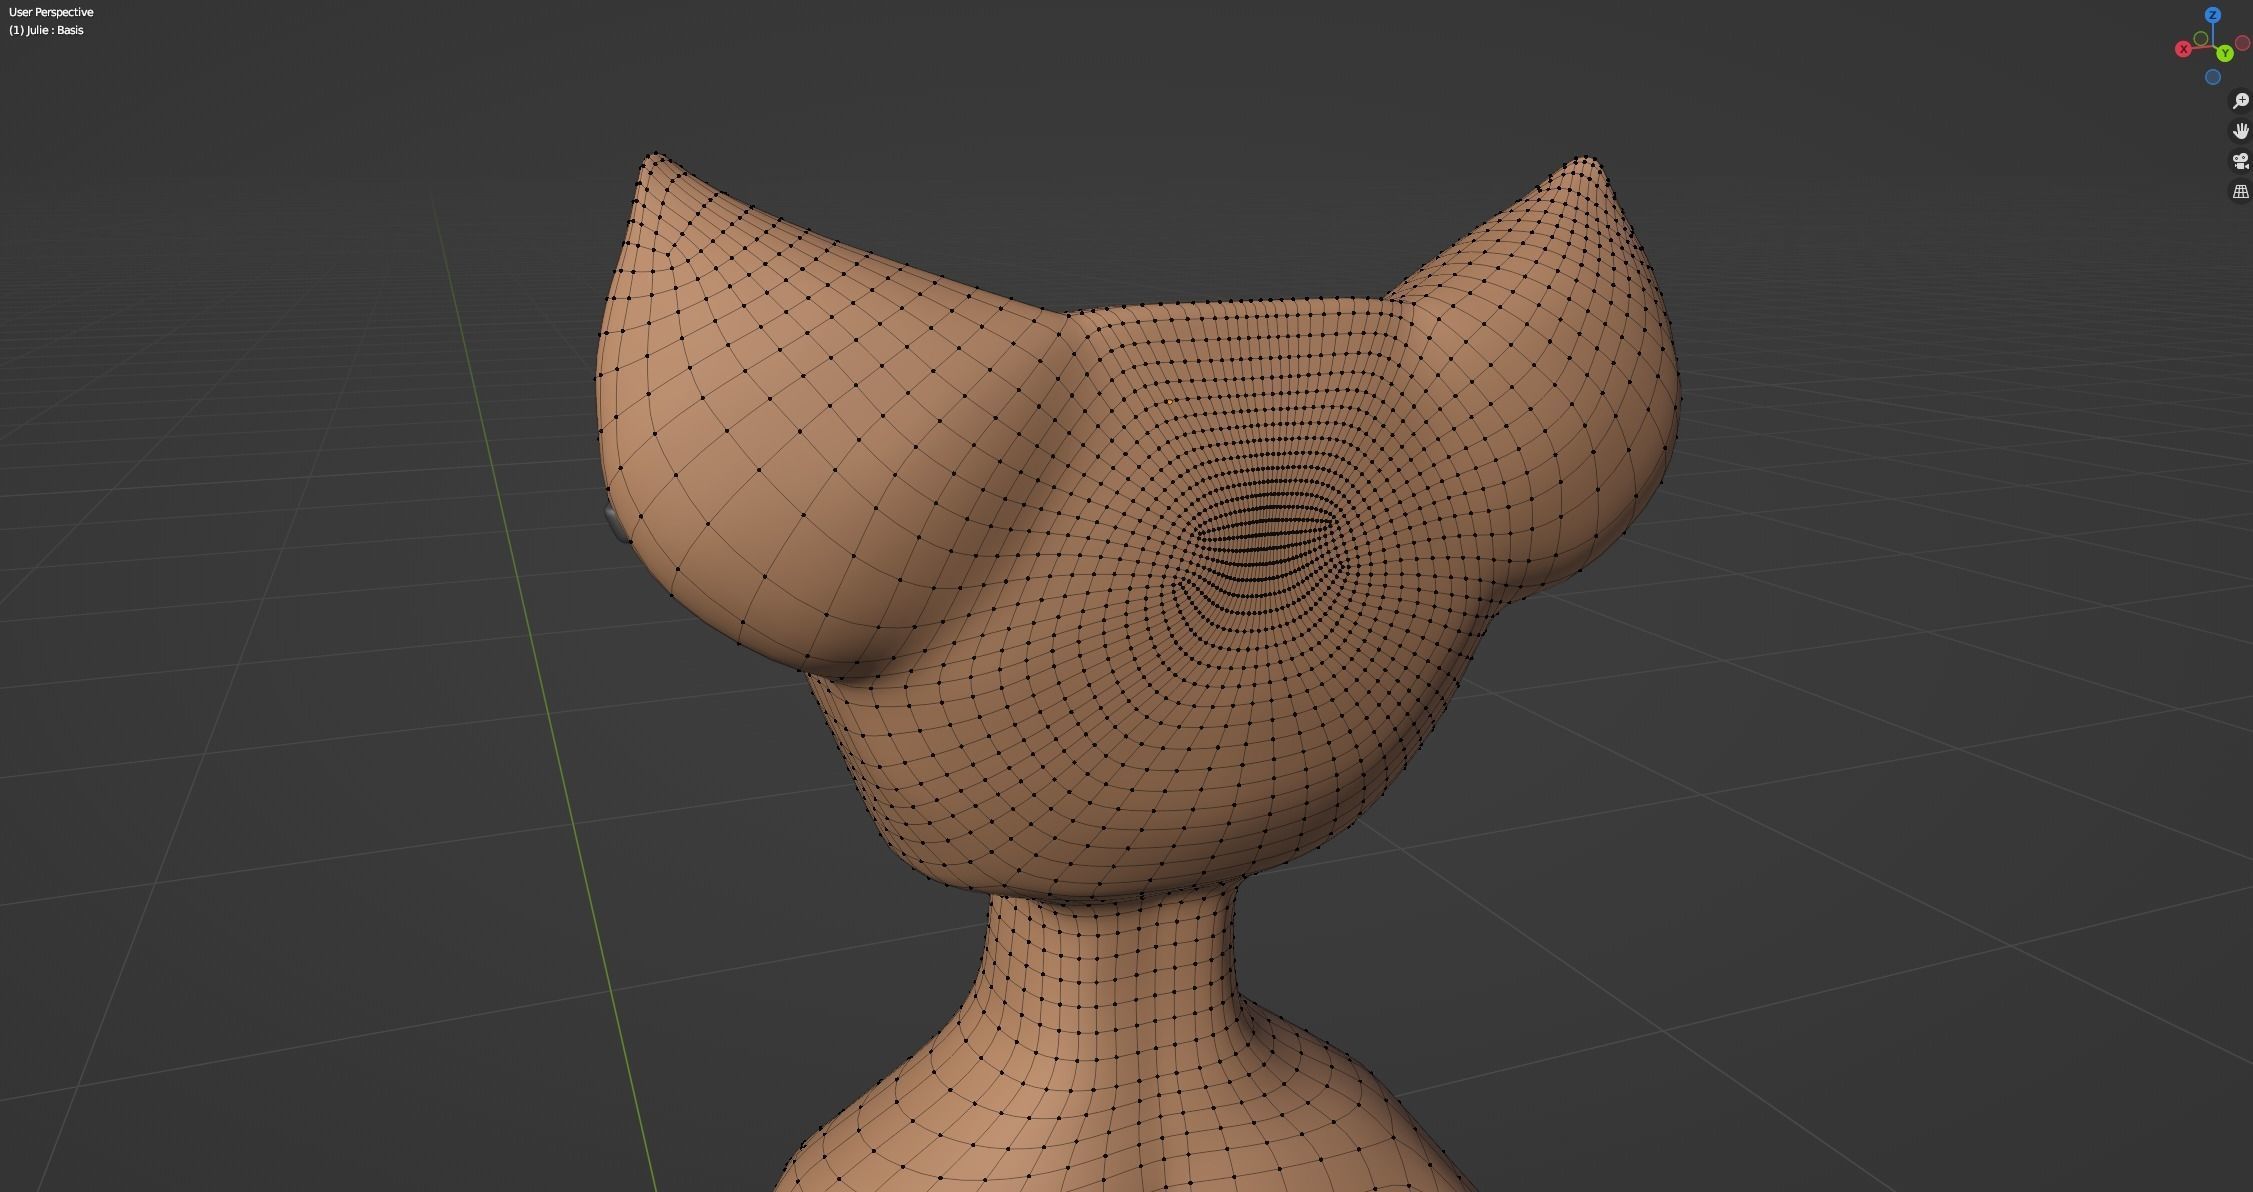The image size is (2253, 1192).
Task: Select the orange highlighted vertex on forehead
Action: [1170, 402]
